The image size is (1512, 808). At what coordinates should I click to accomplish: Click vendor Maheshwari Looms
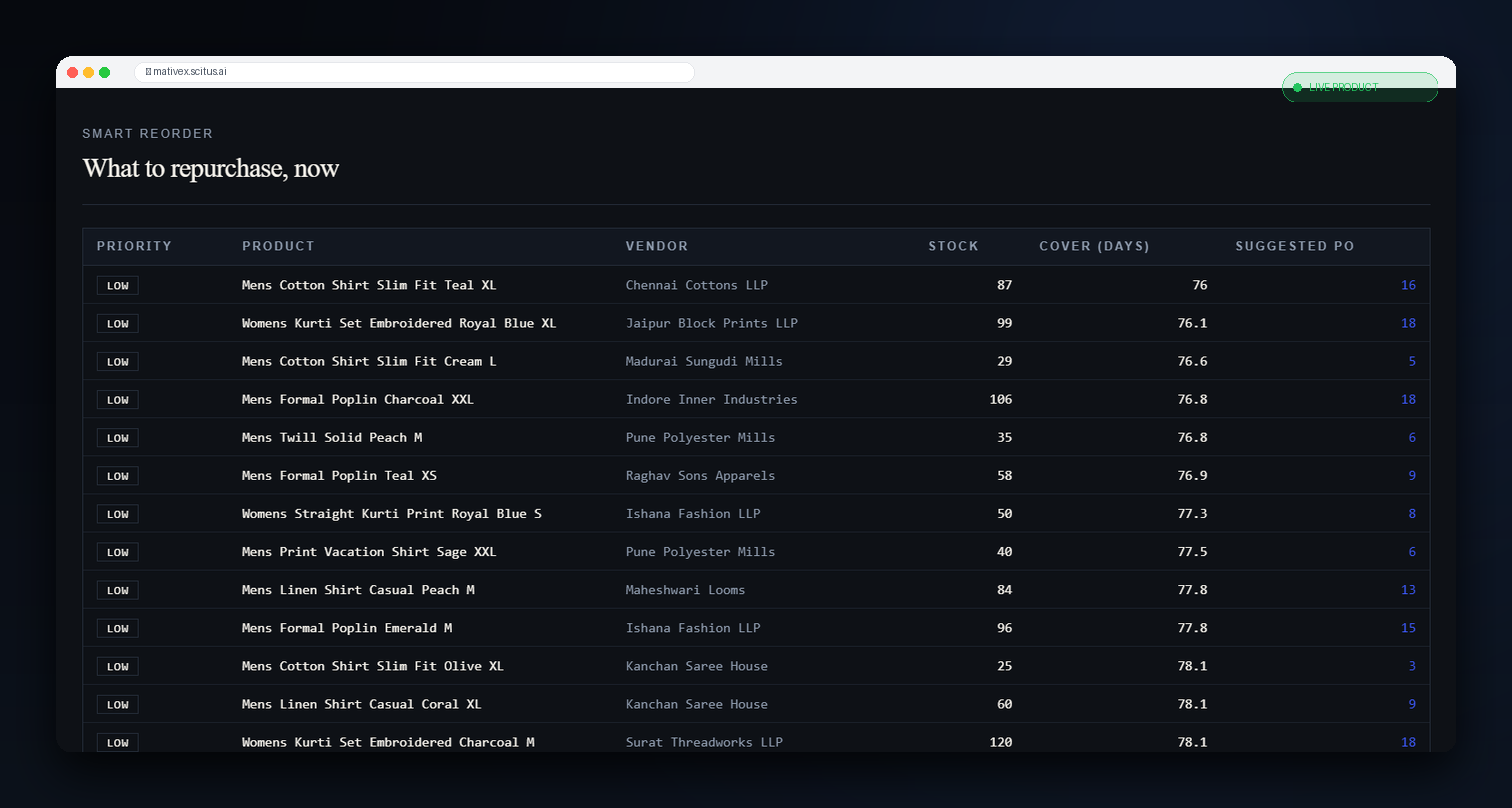685,589
